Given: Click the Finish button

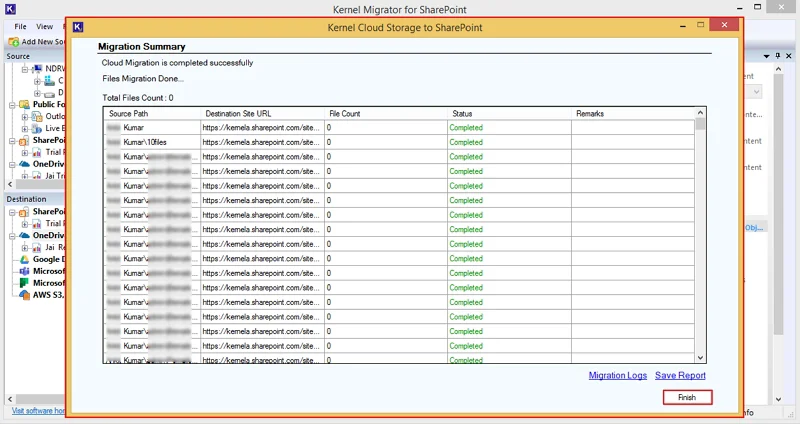Looking at the screenshot, I should click(x=687, y=397).
